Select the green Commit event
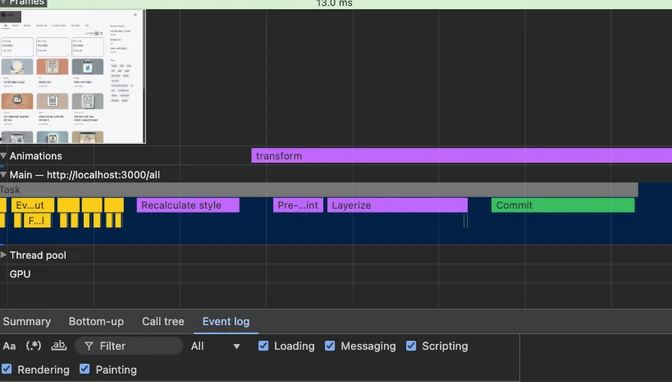Viewport: 672px width, 382px height. coord(563,205)
